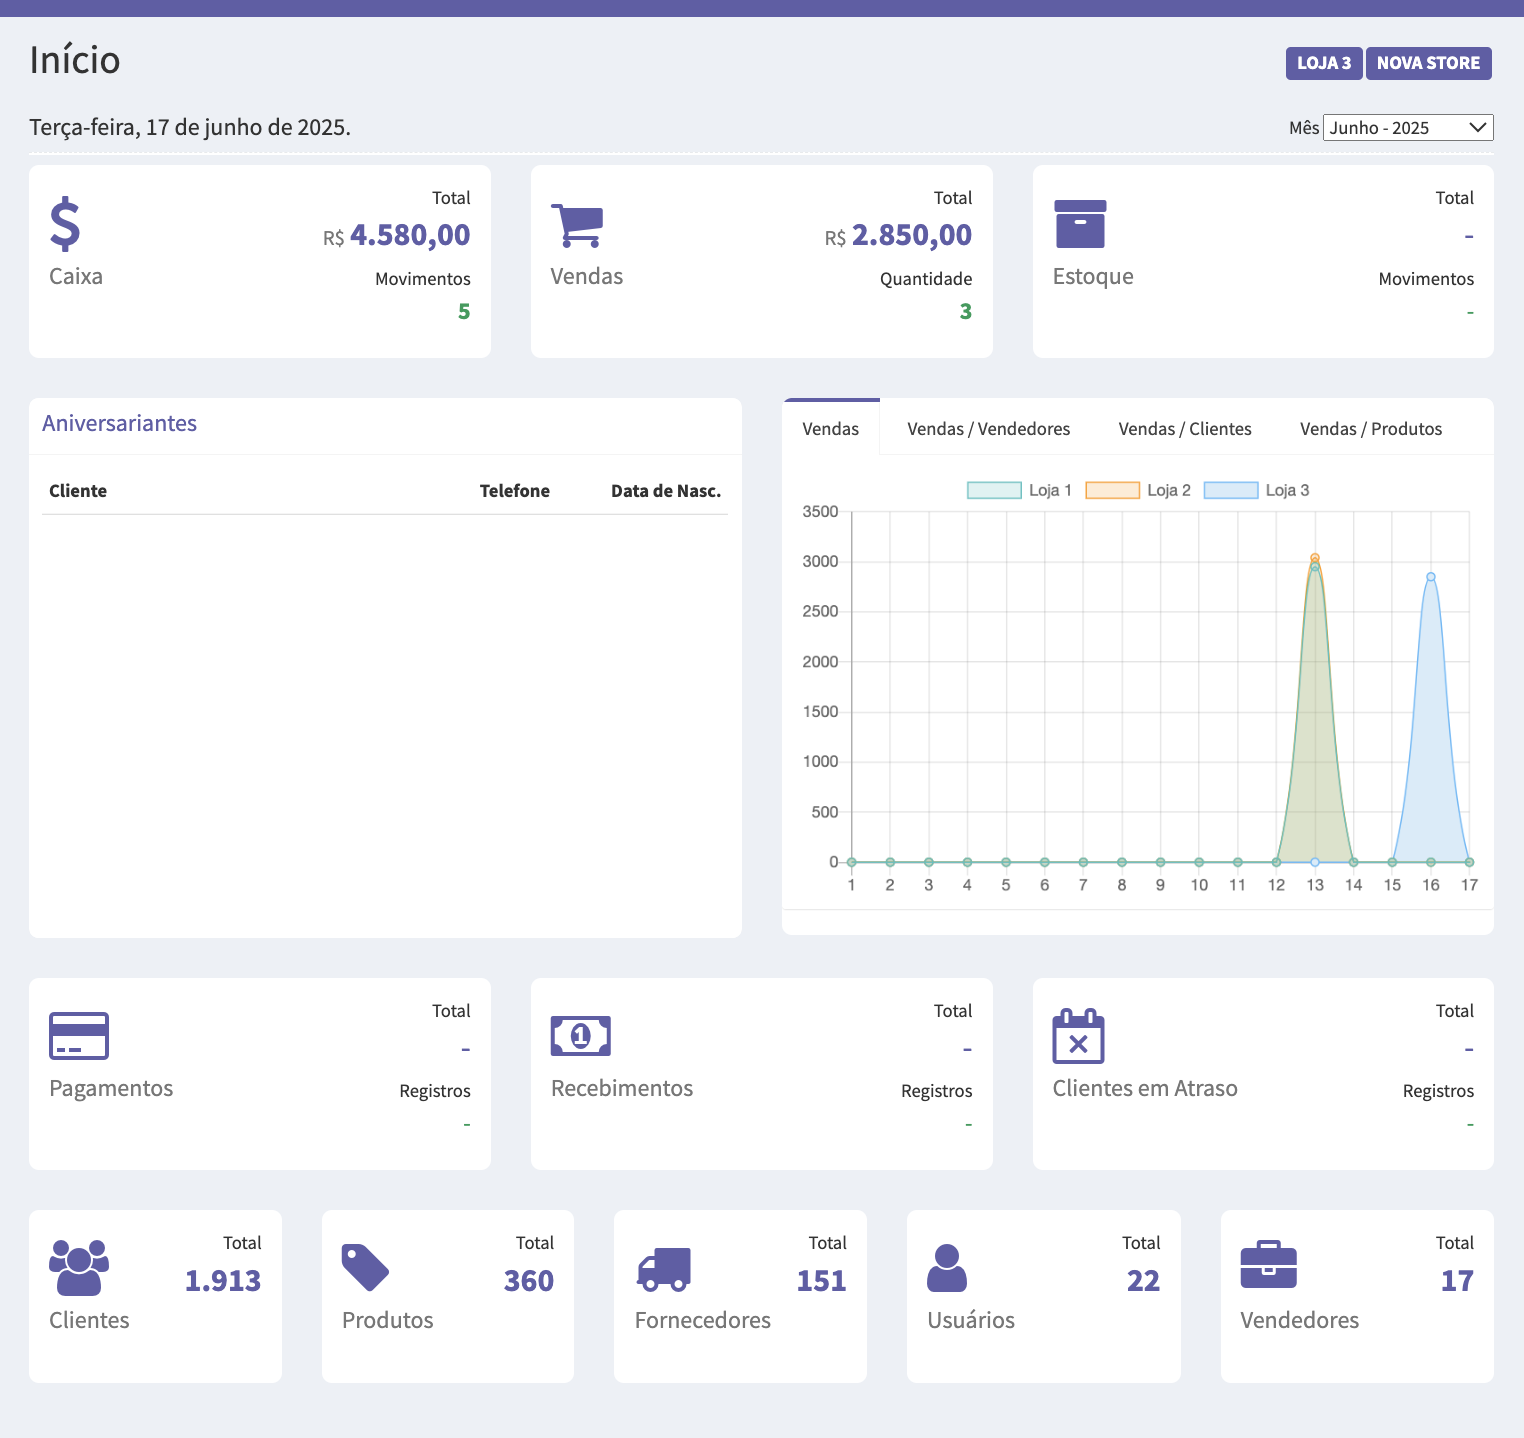The width and height of the screenshot is (1524, 1438).
Task: Open the Mês dropdown showing Junho - 2025
Action: (x=1408, y=128)
